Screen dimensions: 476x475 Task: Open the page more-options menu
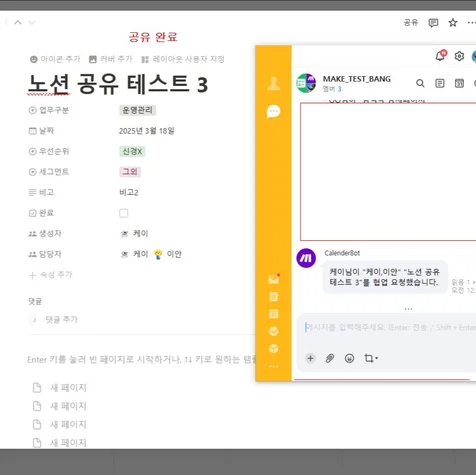(471, 23)
